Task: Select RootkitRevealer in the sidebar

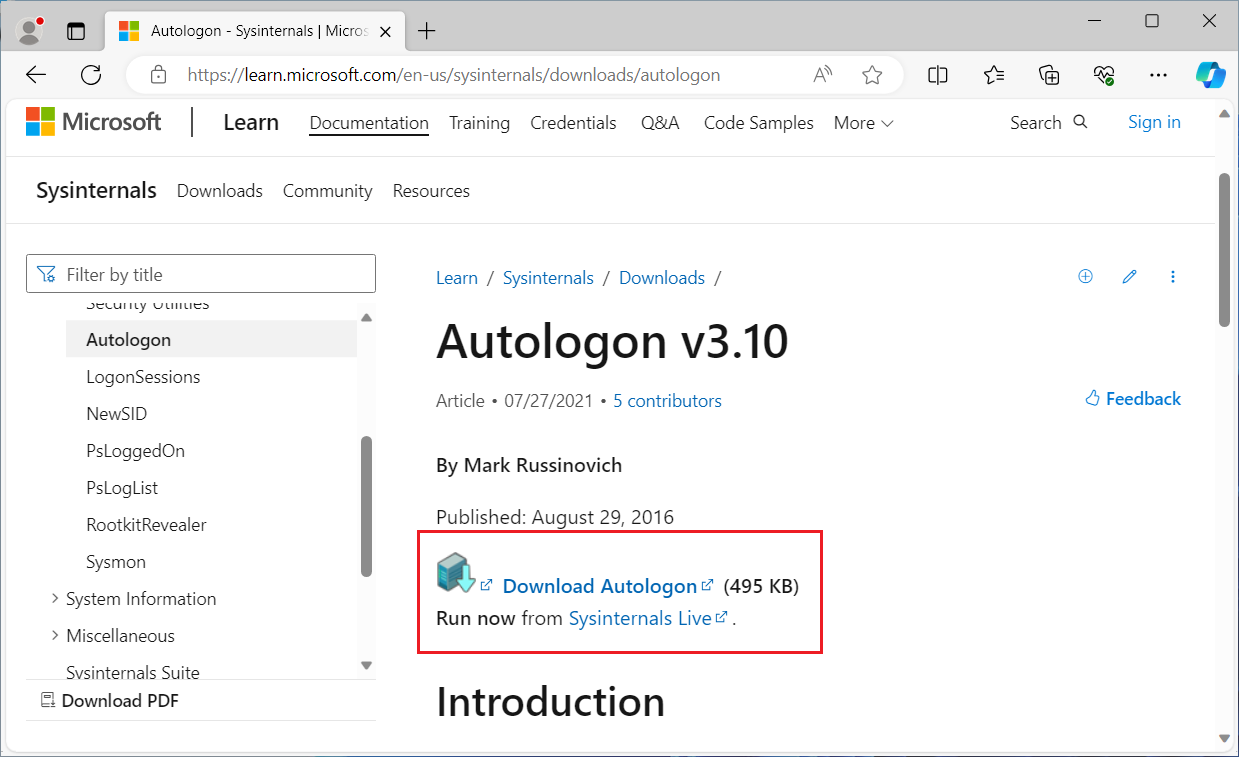Action: pyautogui.click(x=146, y=525)
